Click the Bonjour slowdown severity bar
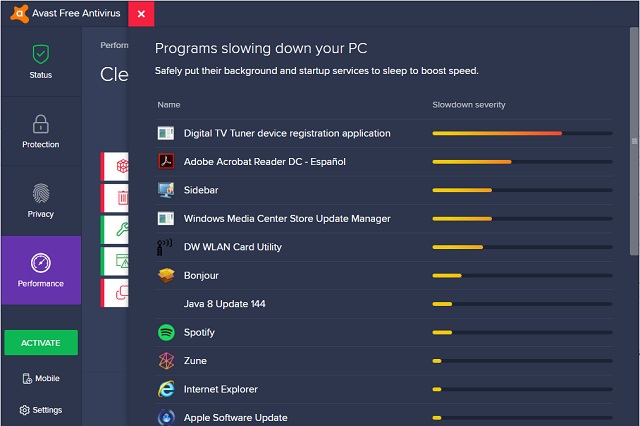The image size is (640, 426). click(x=522, y=275)
